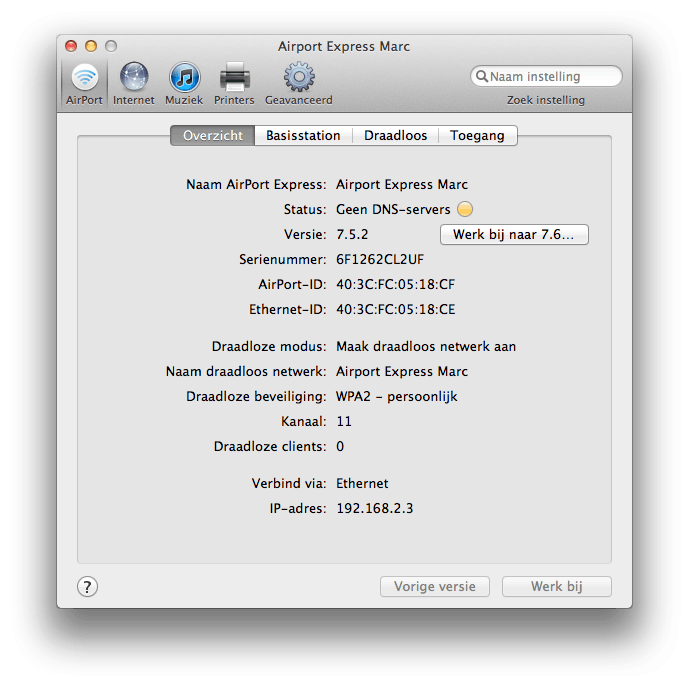Select the IP address 192.168.2.3
The height and width of the screenshot is (687, 689).
click(x=375, y=508)
